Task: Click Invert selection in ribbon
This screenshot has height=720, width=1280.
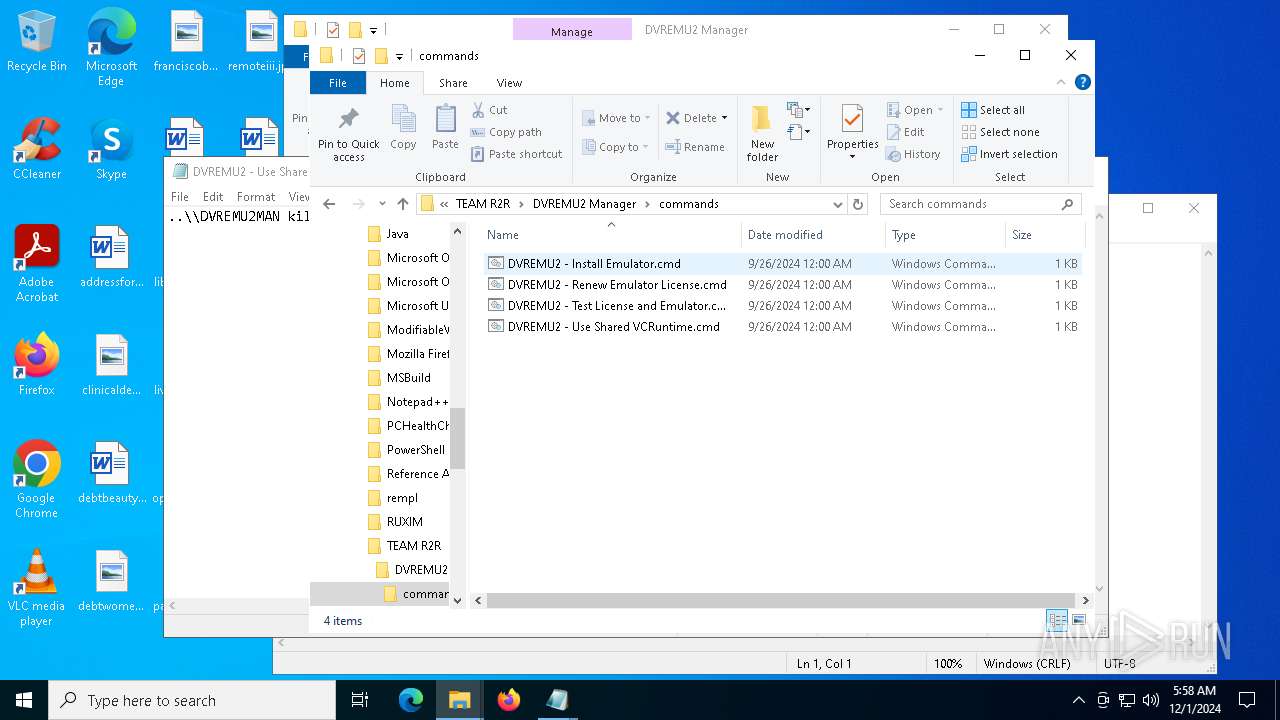Action: 1009,154
